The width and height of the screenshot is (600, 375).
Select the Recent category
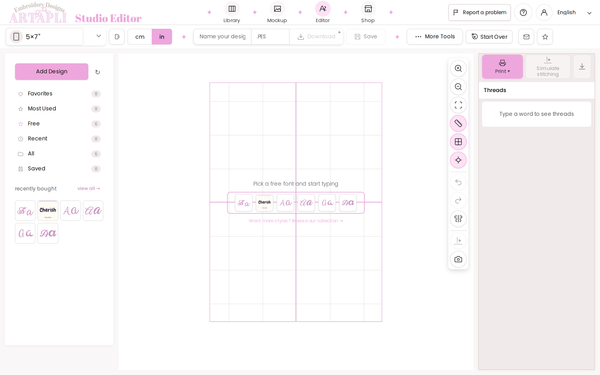59,139
